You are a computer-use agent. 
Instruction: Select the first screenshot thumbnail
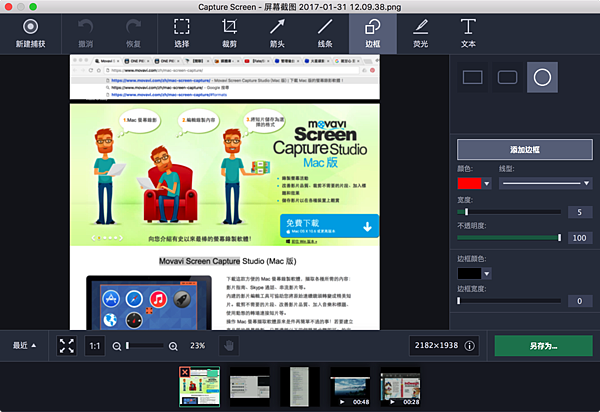(200, 386)
